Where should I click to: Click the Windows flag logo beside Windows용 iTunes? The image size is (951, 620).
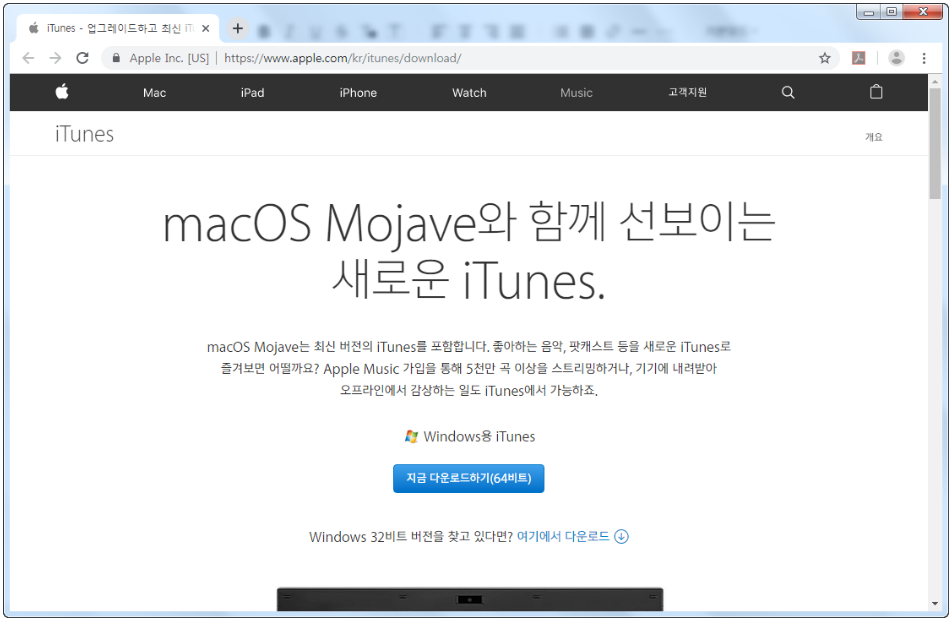pyautogui.click(x=411, y=436)
